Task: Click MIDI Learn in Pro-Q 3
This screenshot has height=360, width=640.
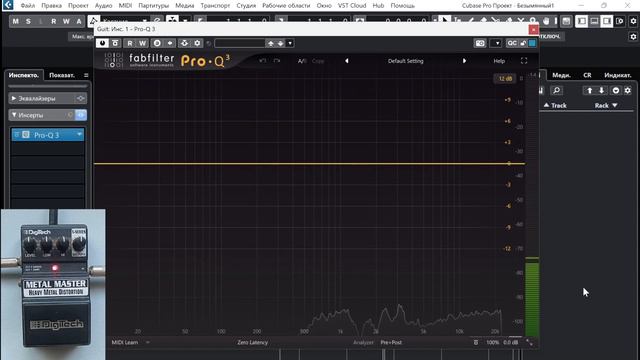Action: tap(125, 342)
